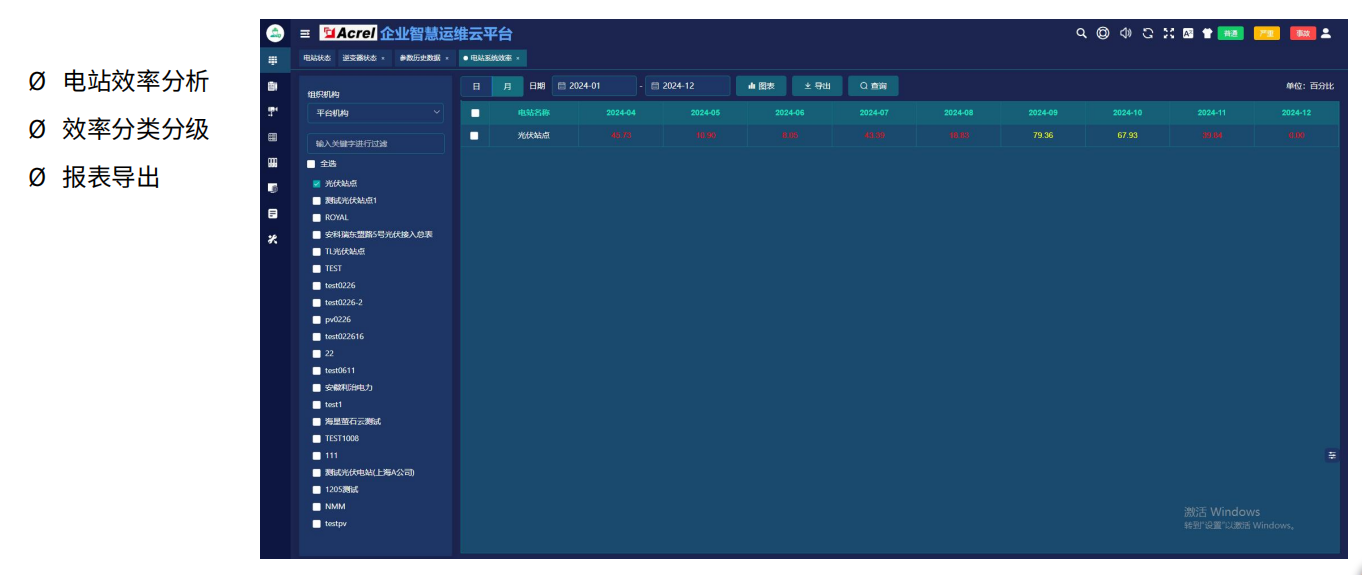Image resolution: width=1362 pixels, height=575 pixels.
Task: Click the search magnifier icon in header
Action: (x=1081, y=33)
